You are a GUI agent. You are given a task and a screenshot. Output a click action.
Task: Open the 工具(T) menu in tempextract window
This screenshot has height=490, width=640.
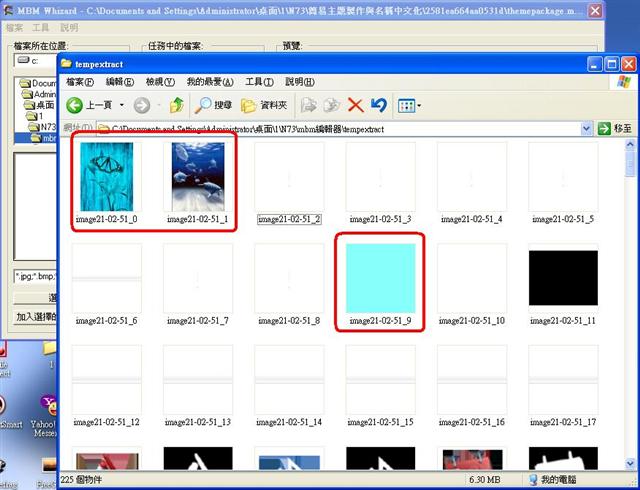[x=259, y=82]
